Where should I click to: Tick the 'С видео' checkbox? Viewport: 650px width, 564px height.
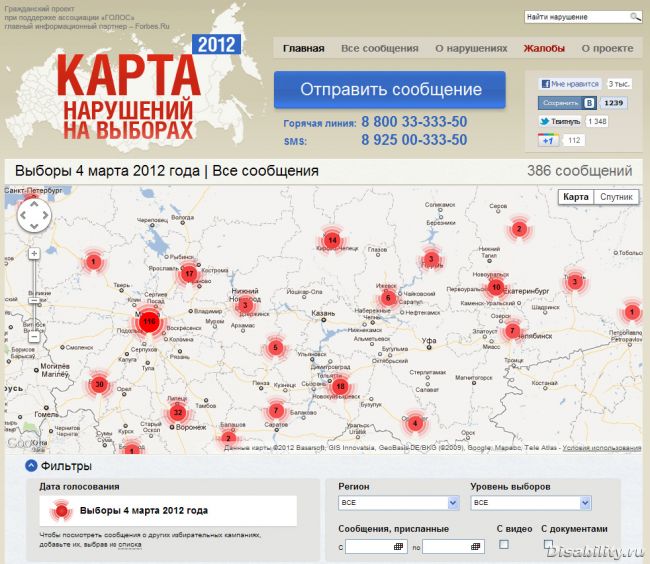point(504,544)
